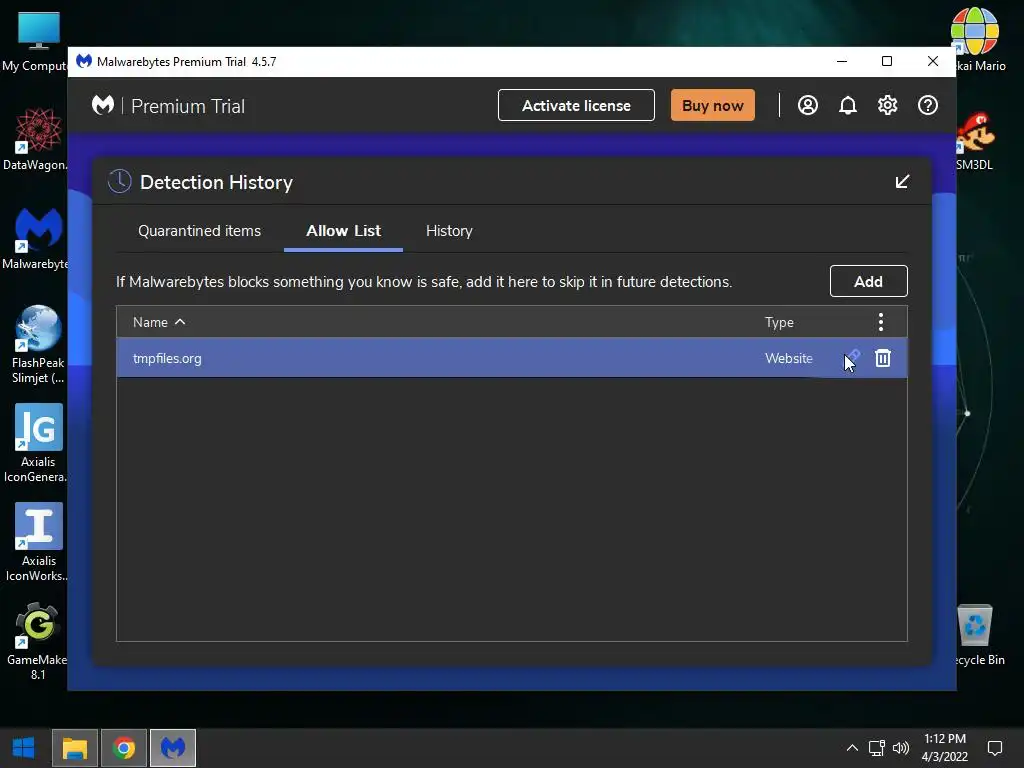Open the network status tray icon
The image size is (1024, 768).
pyautogui.click(x=876, y=748)
